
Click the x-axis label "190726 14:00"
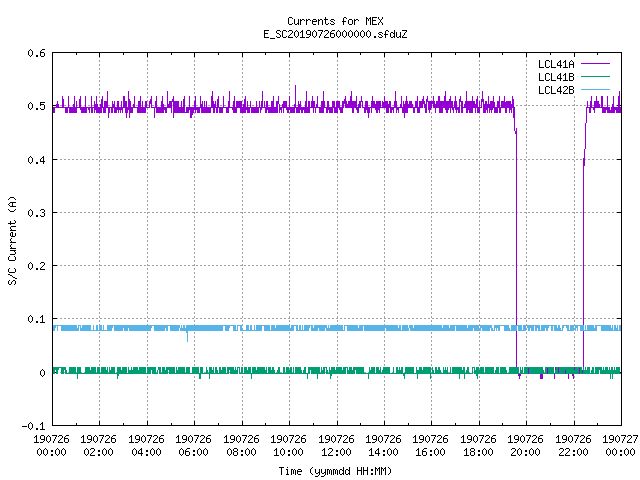click(383, 446)
